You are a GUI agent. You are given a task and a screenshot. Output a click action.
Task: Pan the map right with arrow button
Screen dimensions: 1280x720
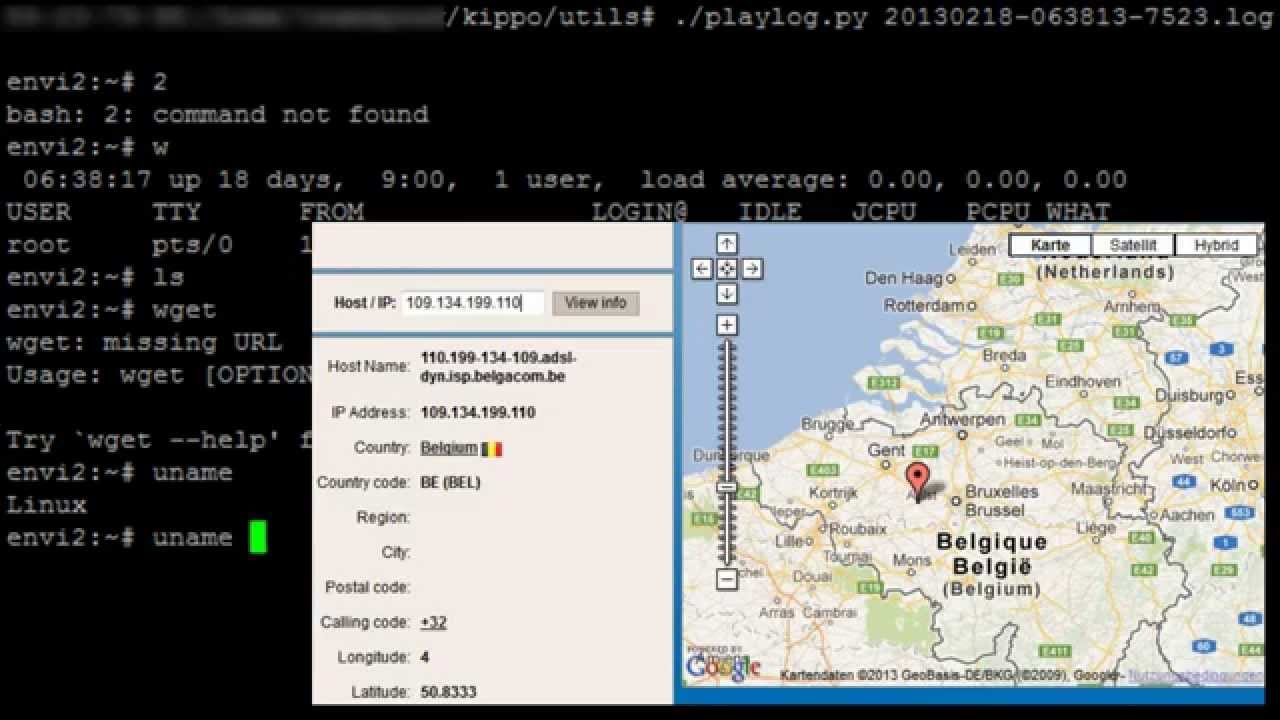pyautogui.click(x=752, y=268)
